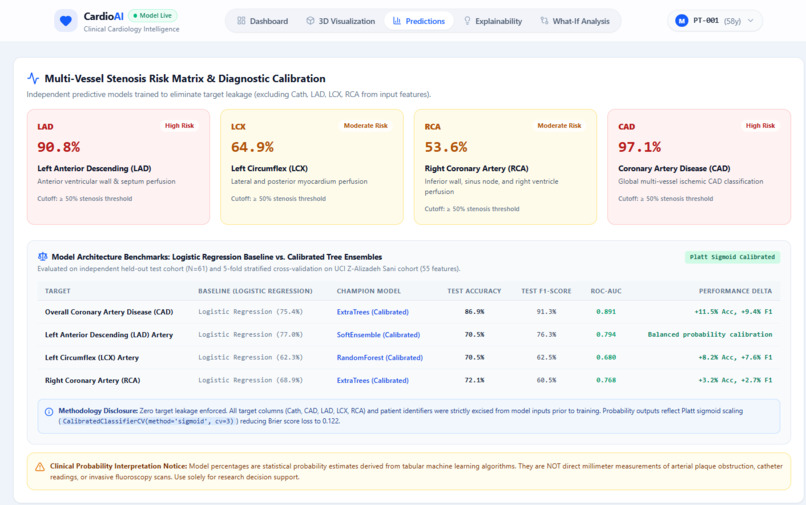Click the Explainability lightbulb icon
806x505 pixels.
[467, 21]
